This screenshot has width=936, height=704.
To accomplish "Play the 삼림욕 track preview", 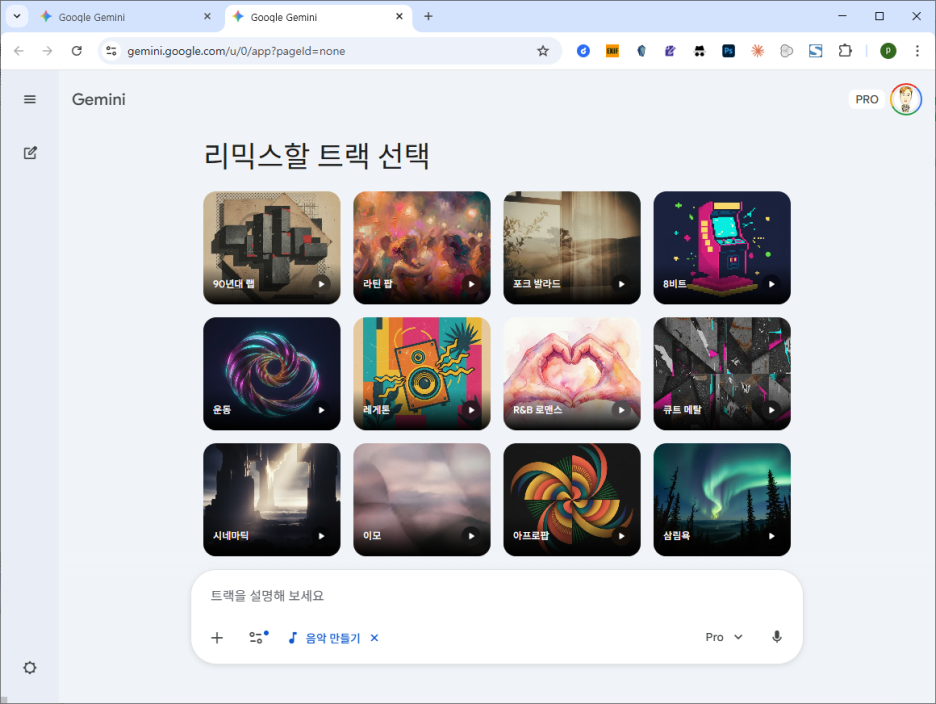I will click(772, 536).
